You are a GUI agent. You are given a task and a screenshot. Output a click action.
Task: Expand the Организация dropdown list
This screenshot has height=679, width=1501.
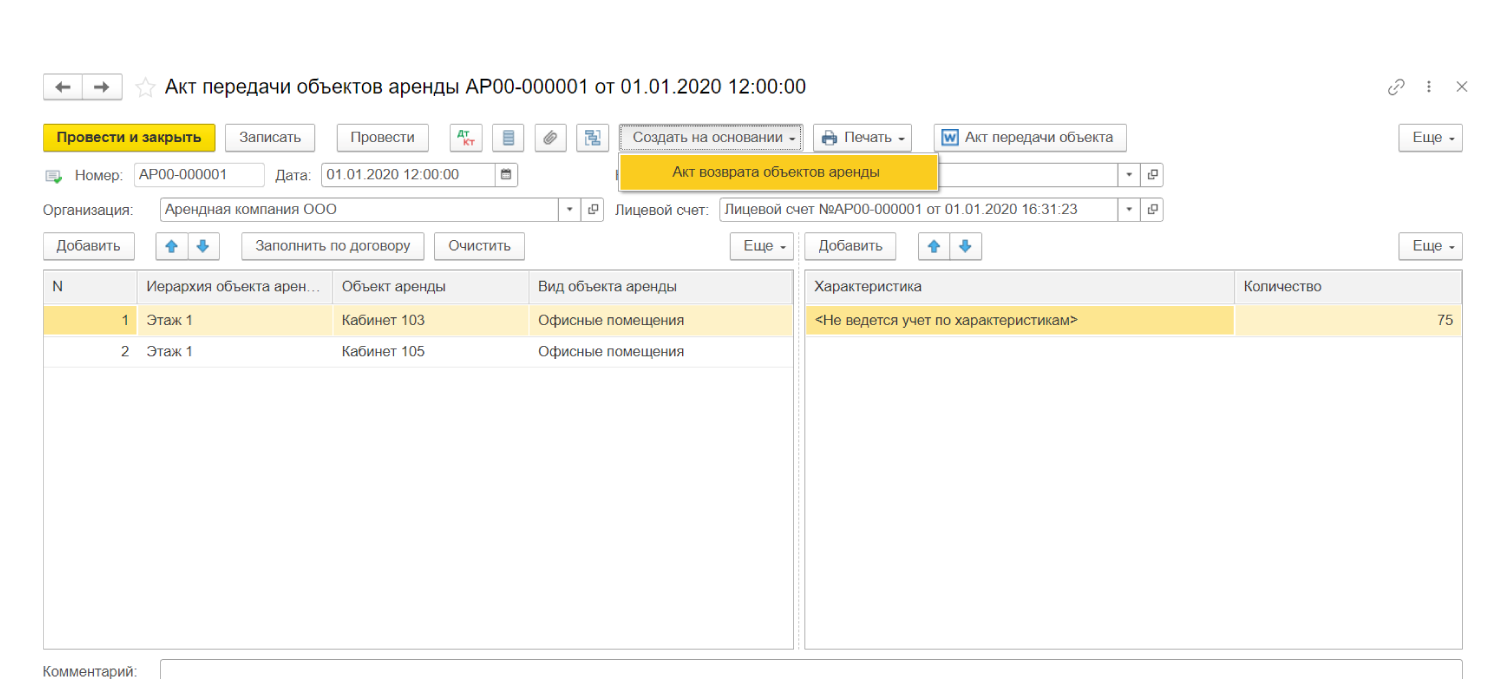[x=570, y=210]
